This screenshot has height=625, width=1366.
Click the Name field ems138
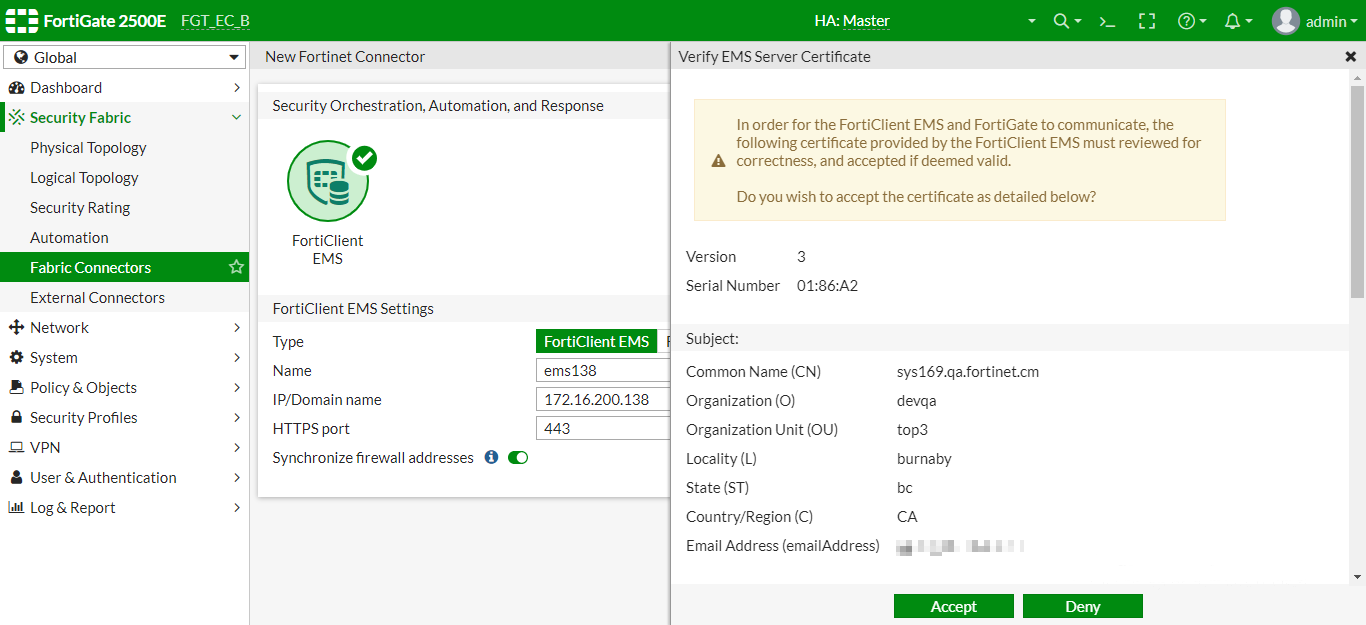click(603, 371)
